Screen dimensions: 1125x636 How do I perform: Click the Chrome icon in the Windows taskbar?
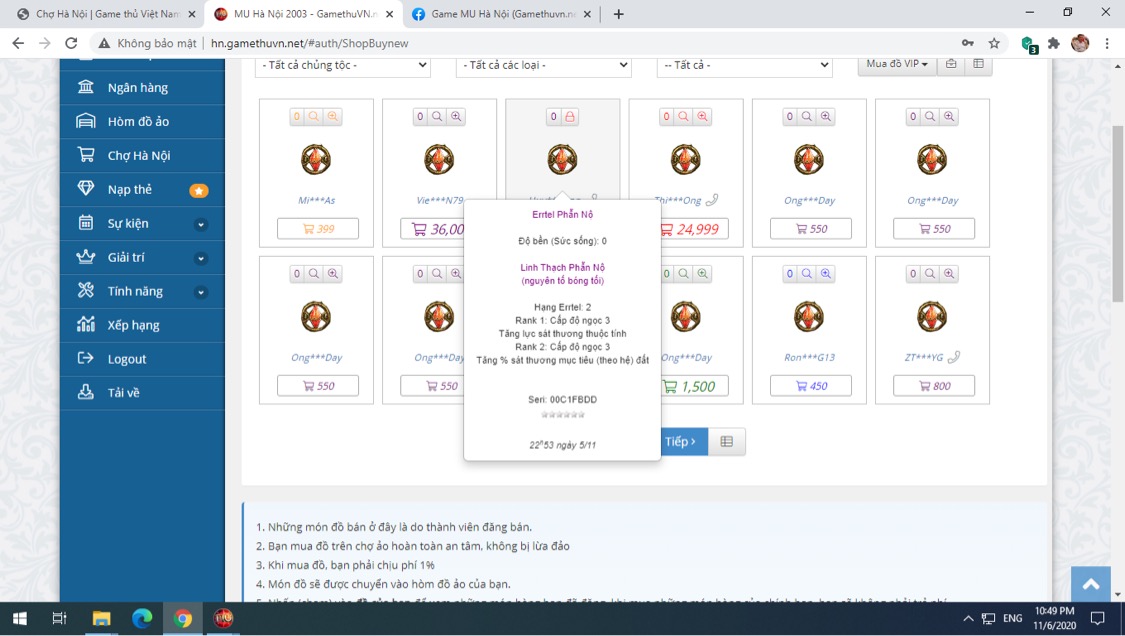tap(182, 618)
